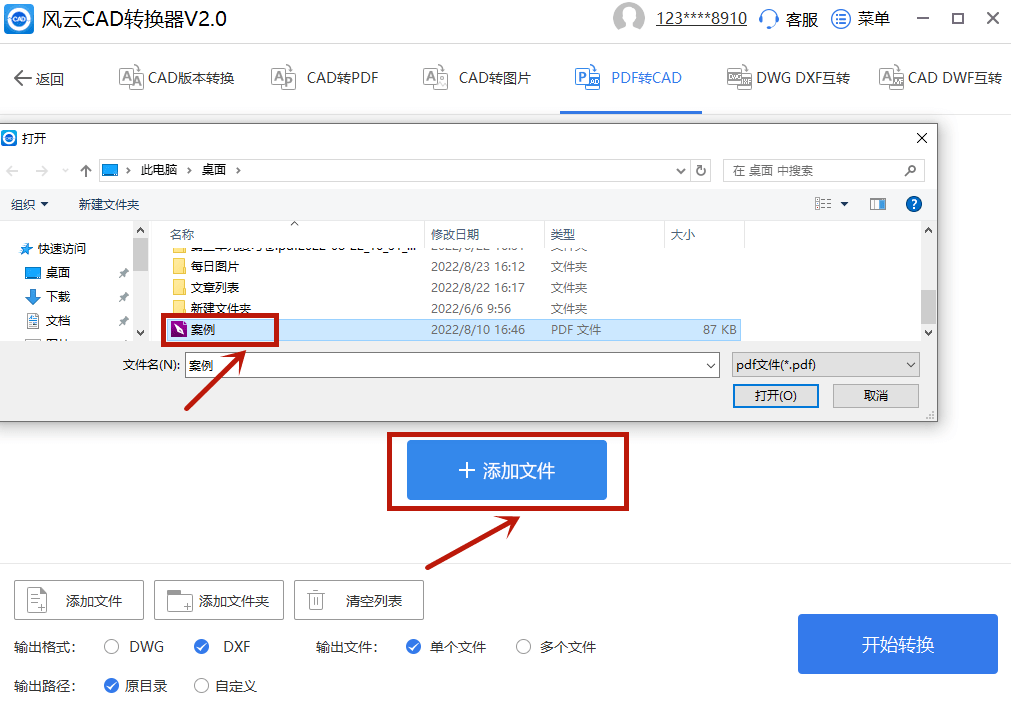
Task: Switch to CAD转图片 tab
Action: (477, 78)
